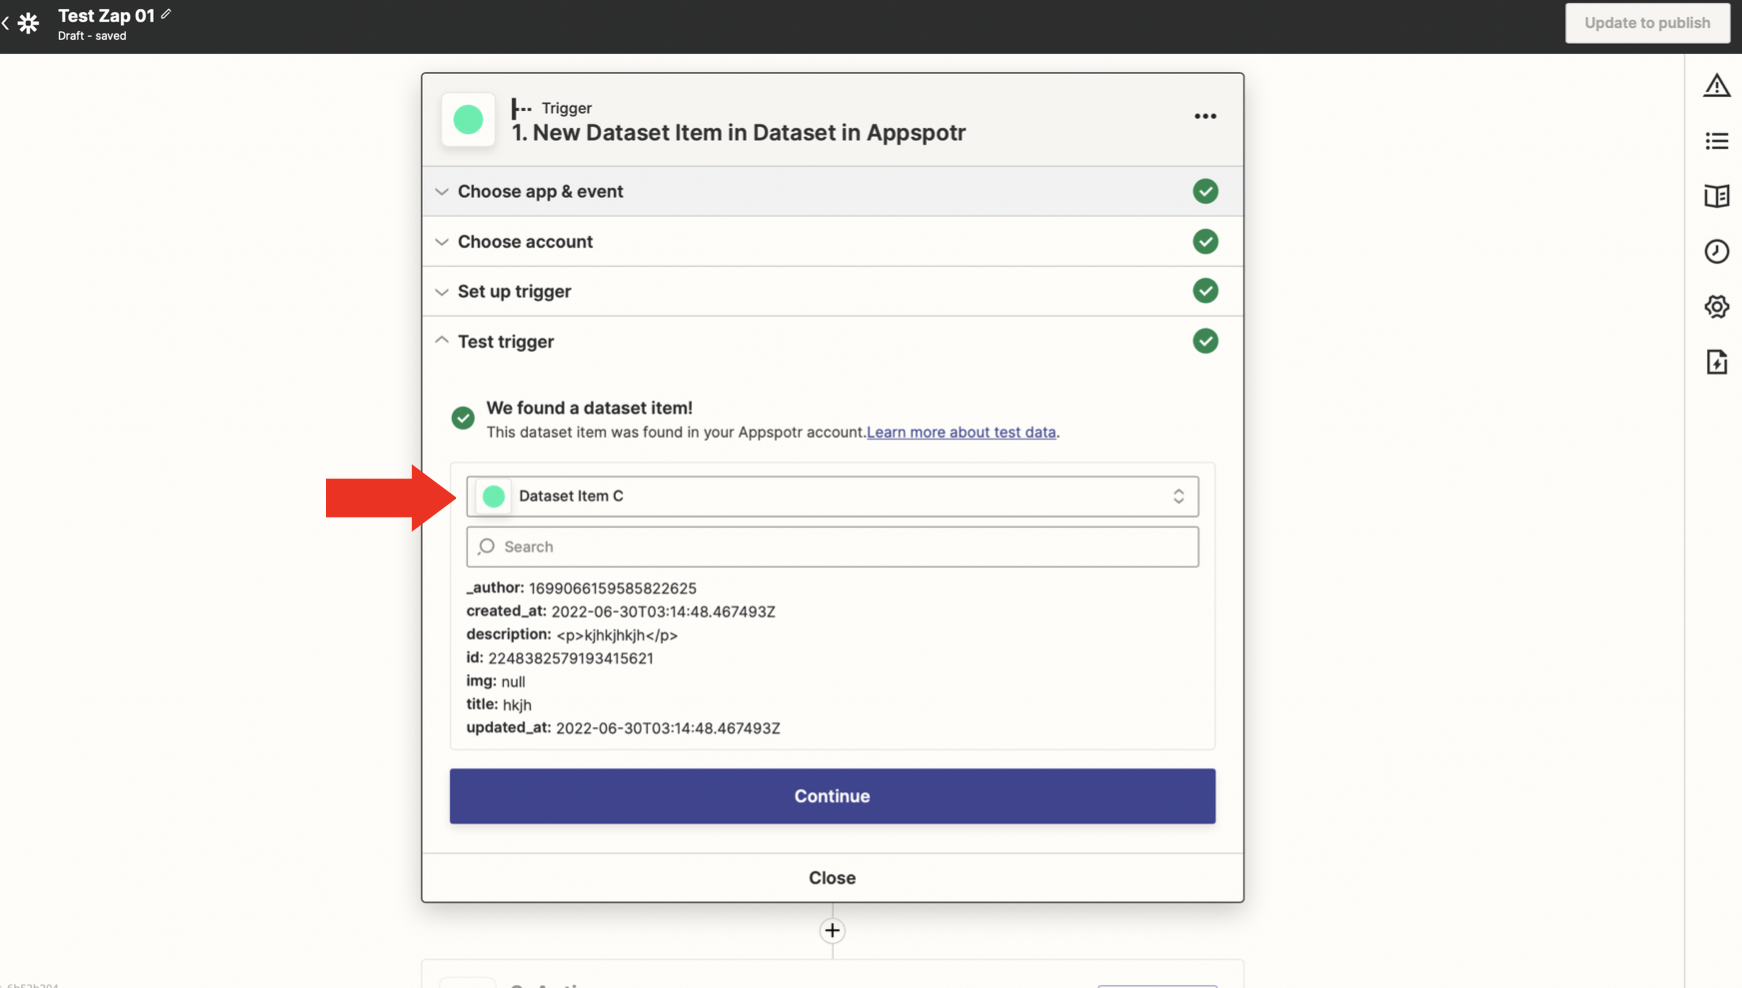Edit the Test Zap 01 name pencil

pos(166,14)
